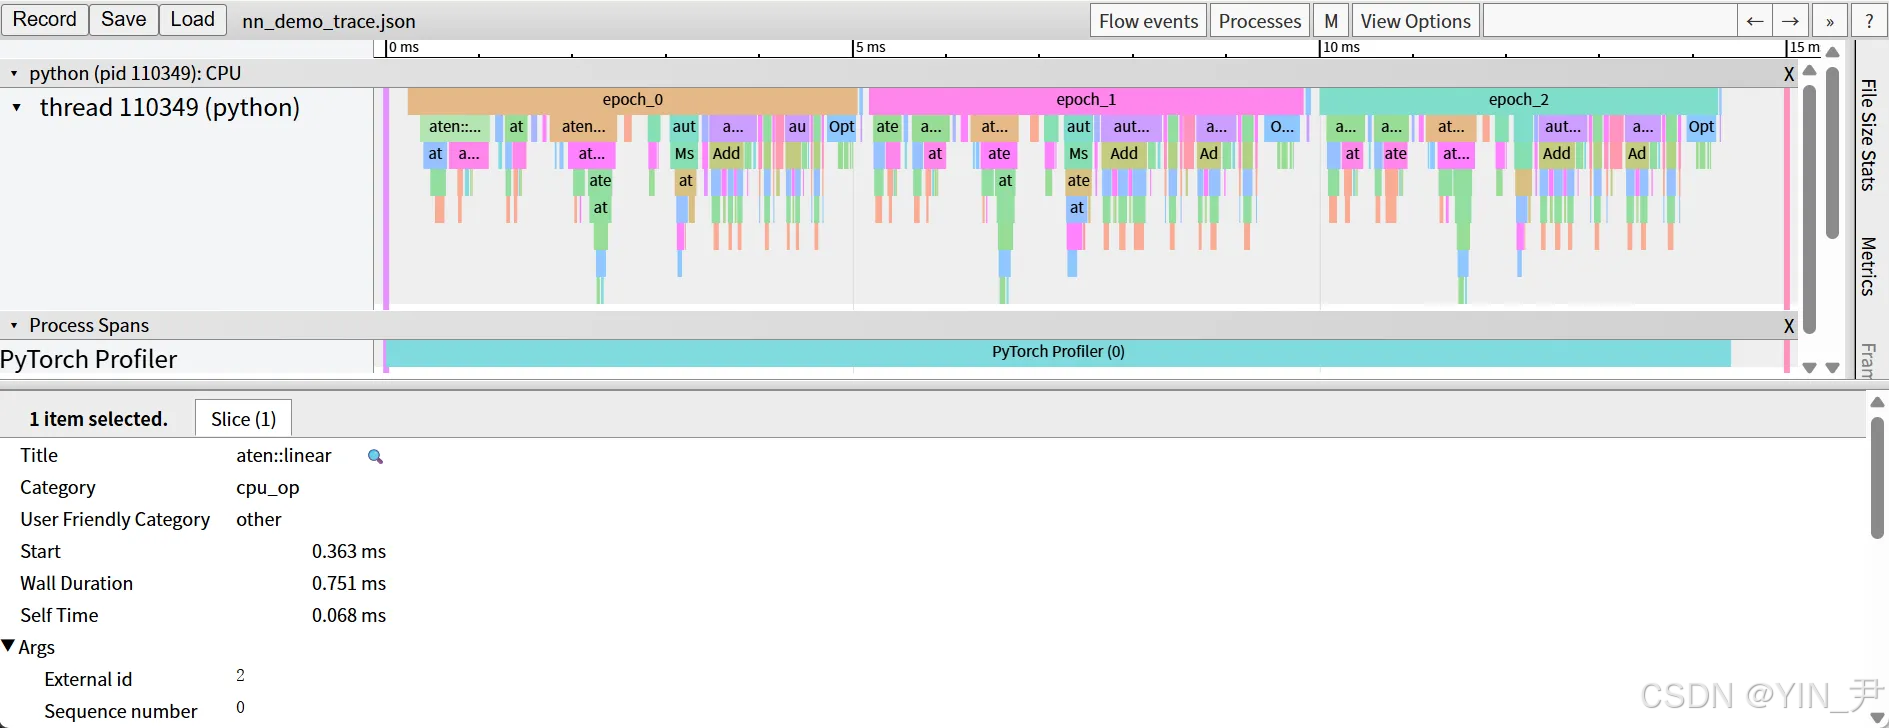Collapse the Args section
The height and width of the screenshot is (728, 1889).
tap(9, 647)
